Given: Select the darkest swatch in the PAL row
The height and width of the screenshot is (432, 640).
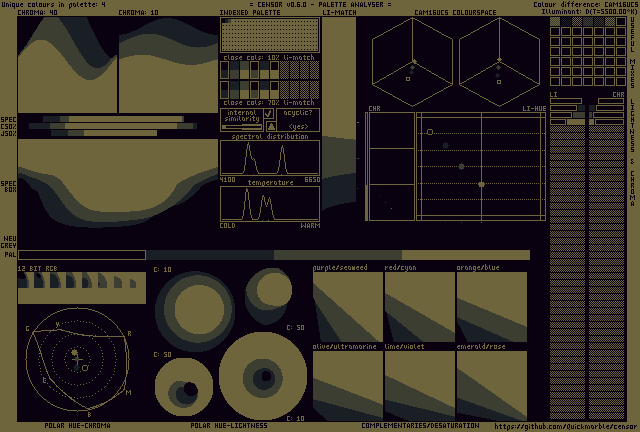Looking at the screenshot, I should [82, 255].
